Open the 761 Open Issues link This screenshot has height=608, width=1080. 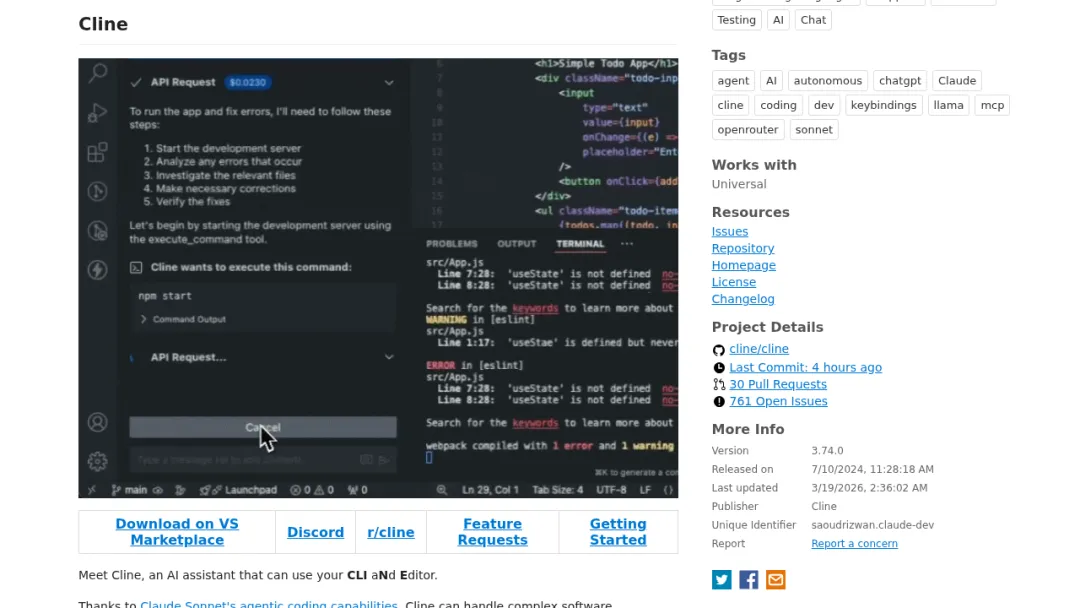778,401
